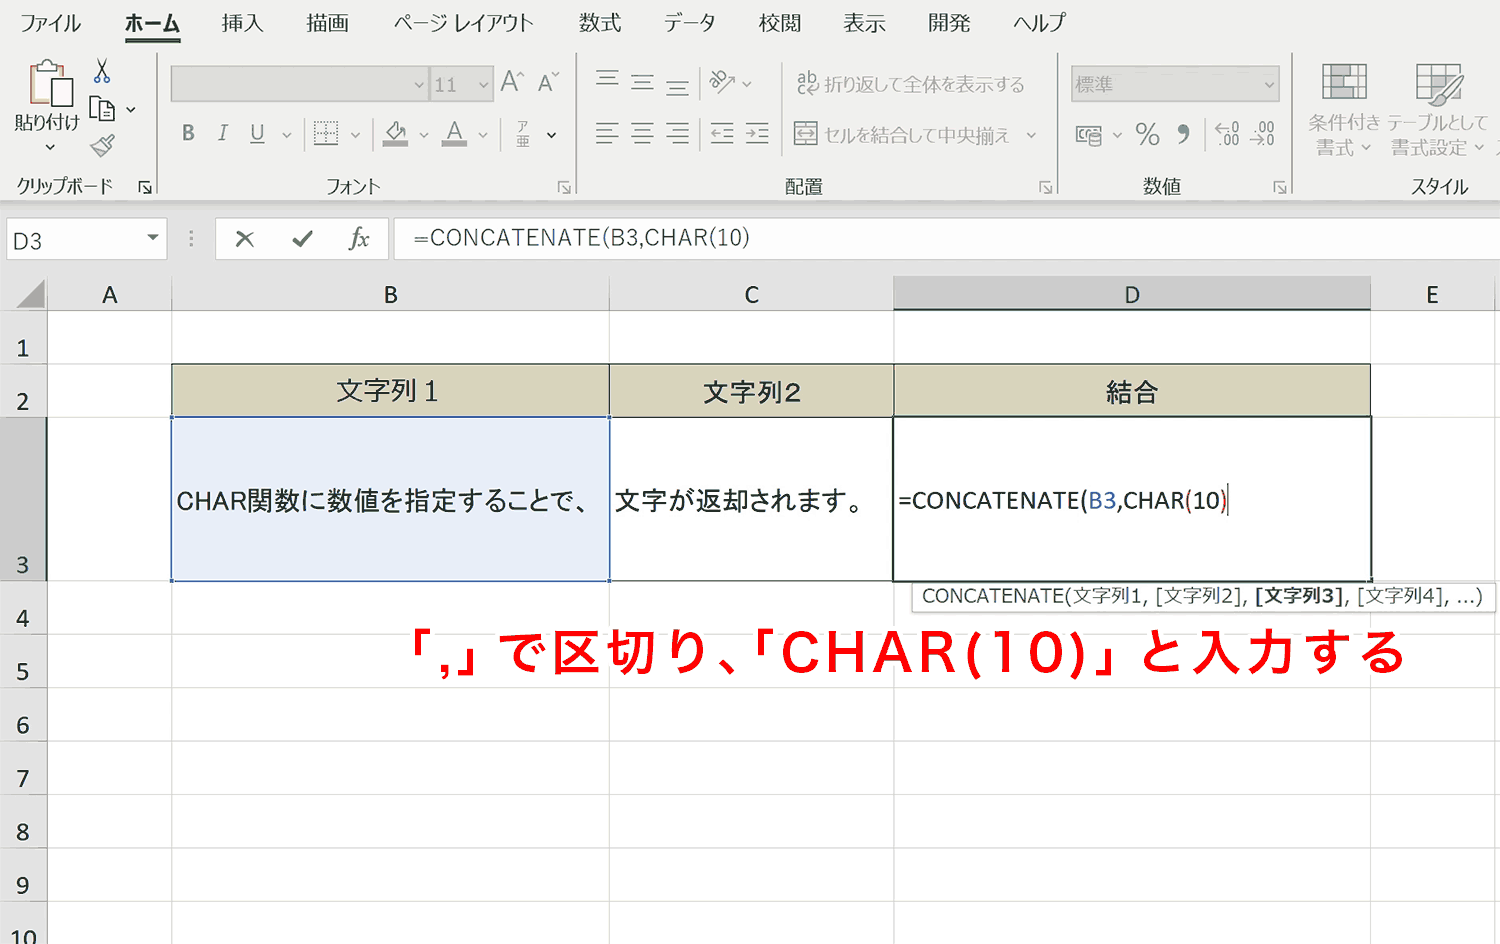
Task: Click the Copy icon
Action: click(102, 108)
